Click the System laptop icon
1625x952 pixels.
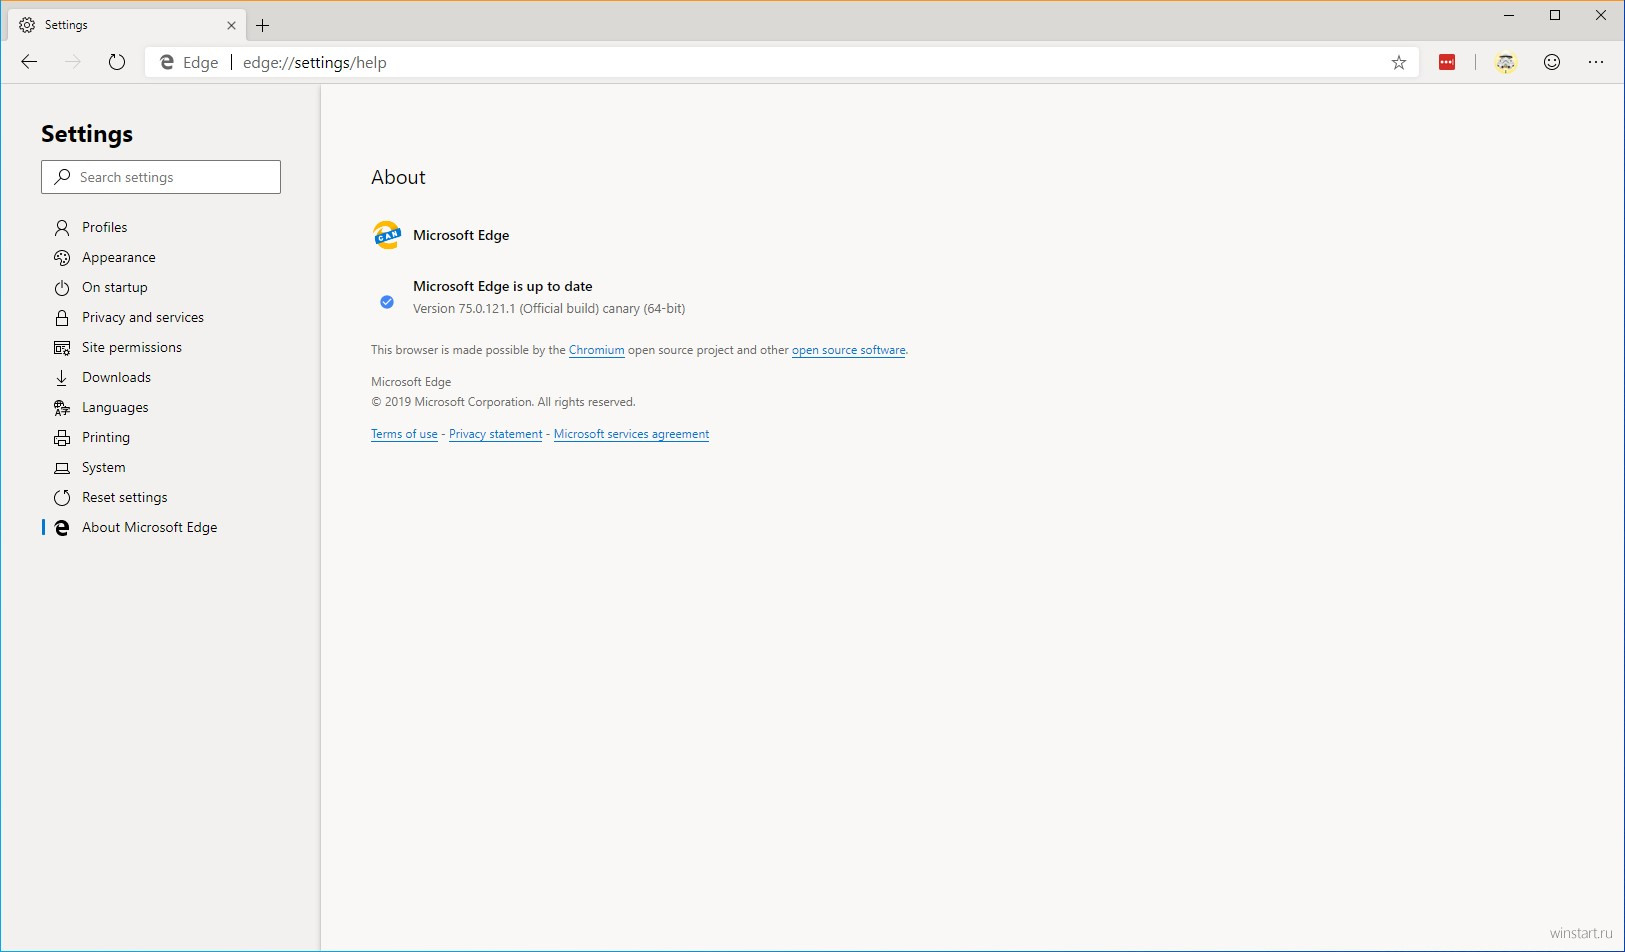pos(62,468)
